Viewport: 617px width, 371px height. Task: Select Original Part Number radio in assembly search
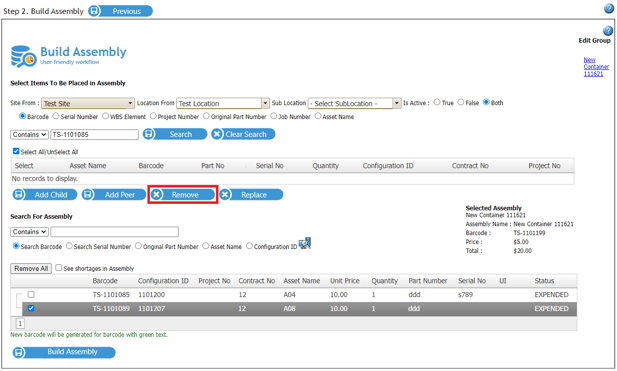[138, 246]
